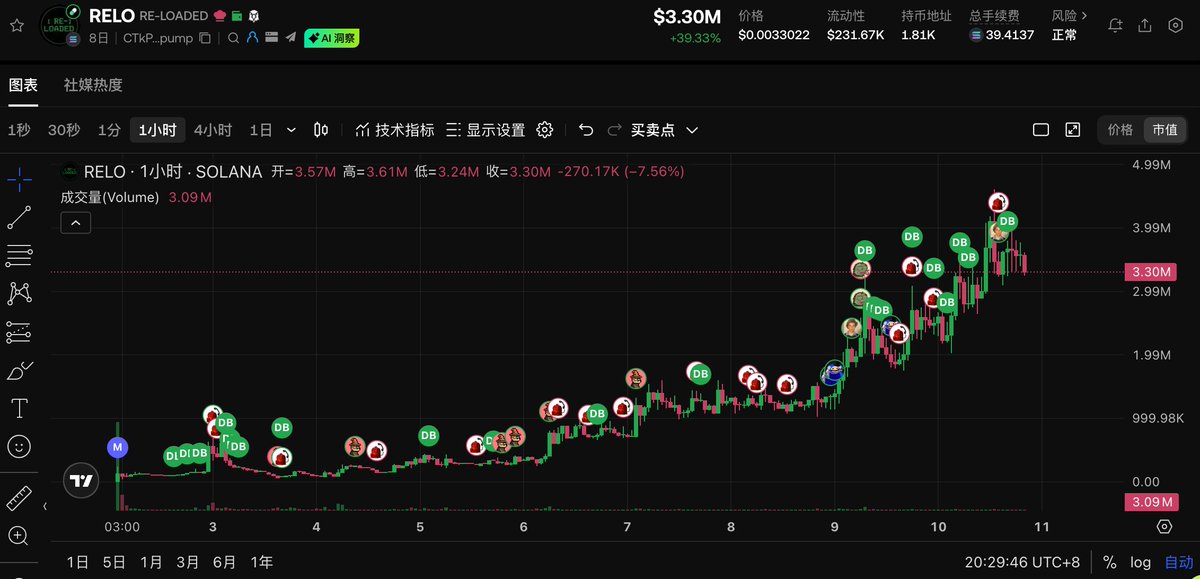This screenshot has width=1200, height=579.
Task: Select the brush drawing tool
Action: 19,370
